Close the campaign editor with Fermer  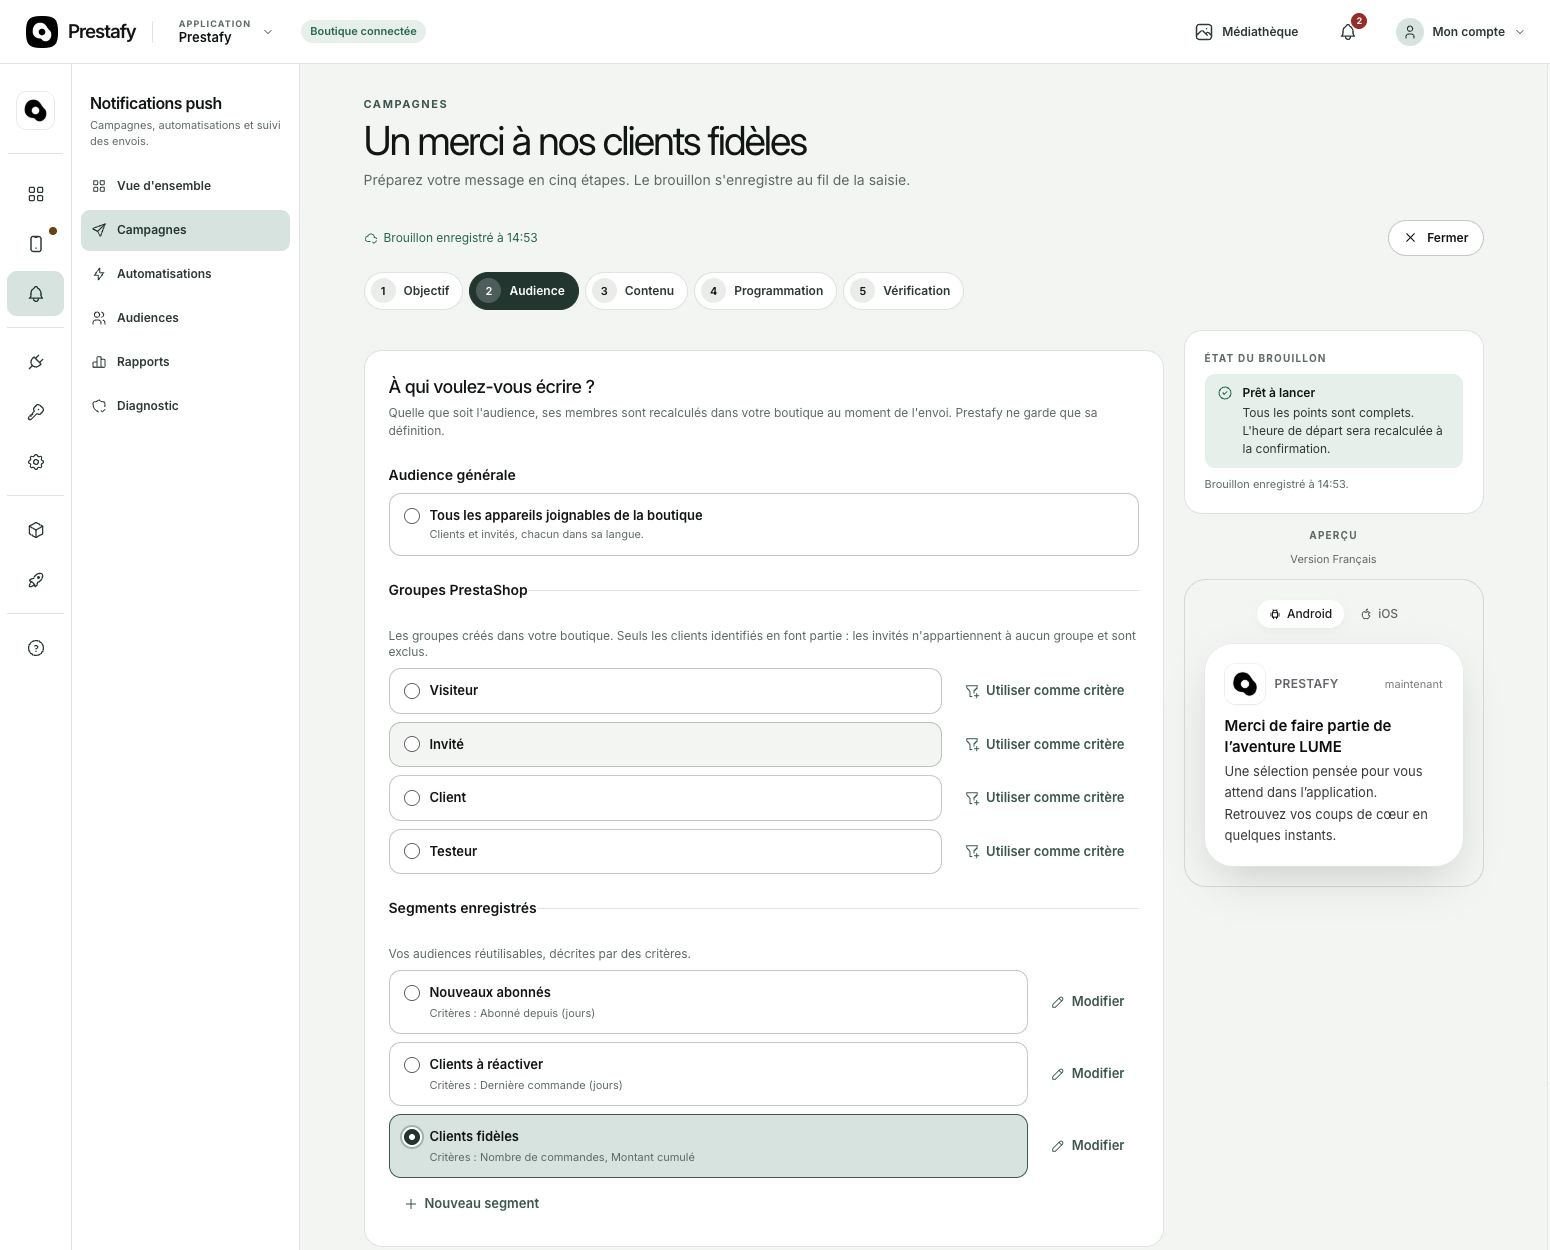(x=1435, y=238)
